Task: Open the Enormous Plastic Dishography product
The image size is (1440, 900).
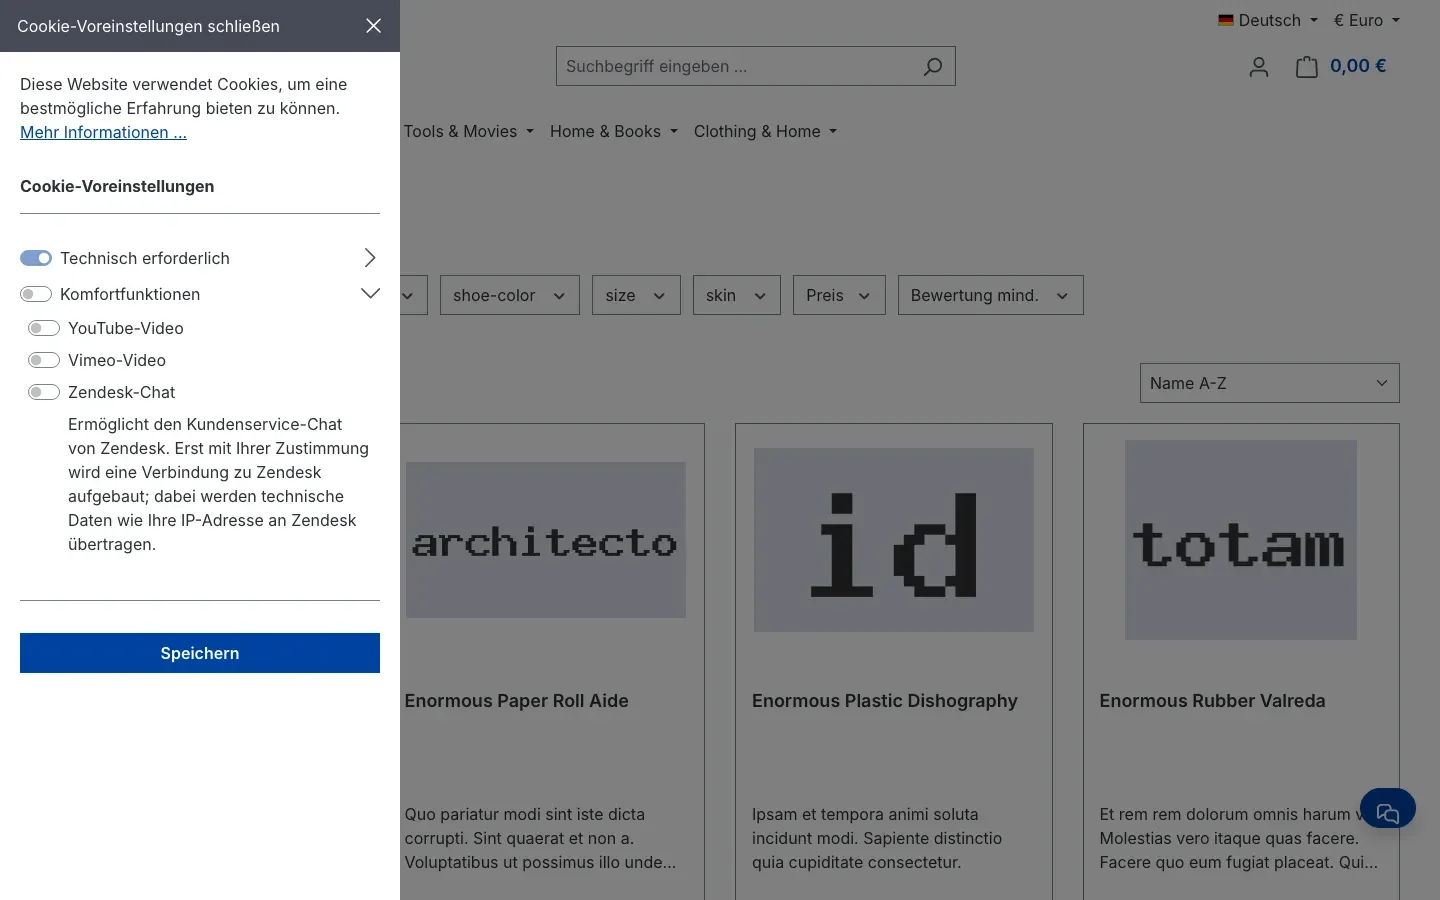Action: click(x=885, y=701)
